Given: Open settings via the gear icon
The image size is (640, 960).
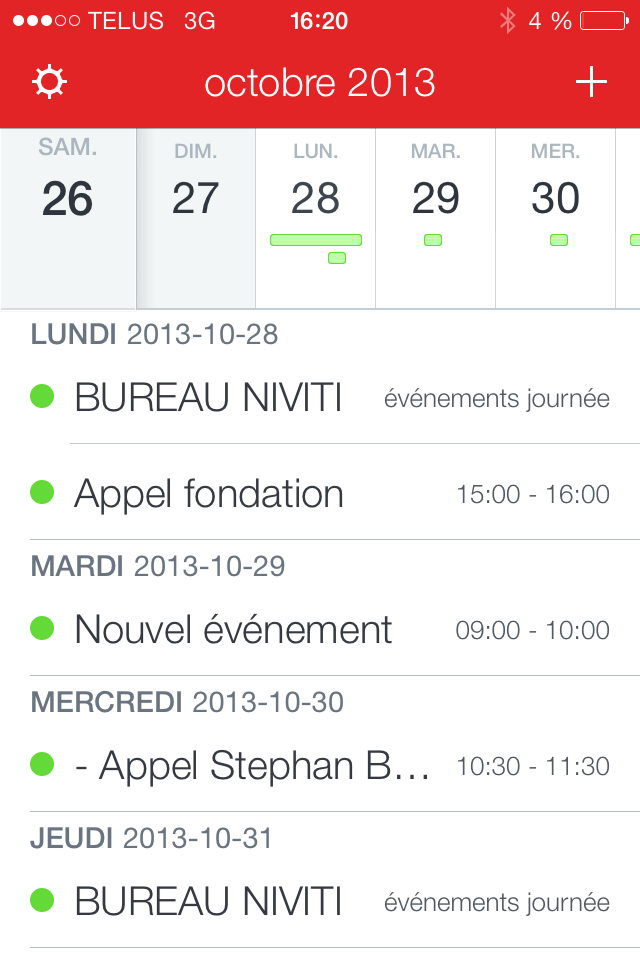Looking at the screenshot, I should [x=49, y=82].
